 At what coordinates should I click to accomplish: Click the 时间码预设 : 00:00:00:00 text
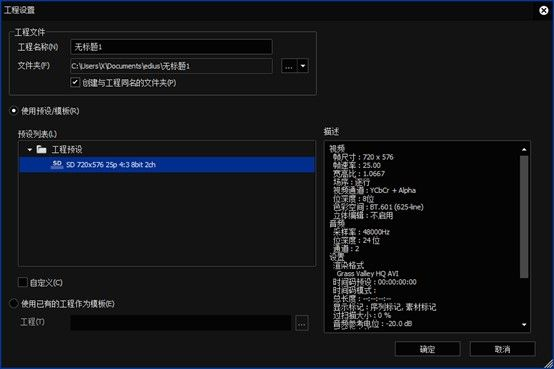click(375, 282)
